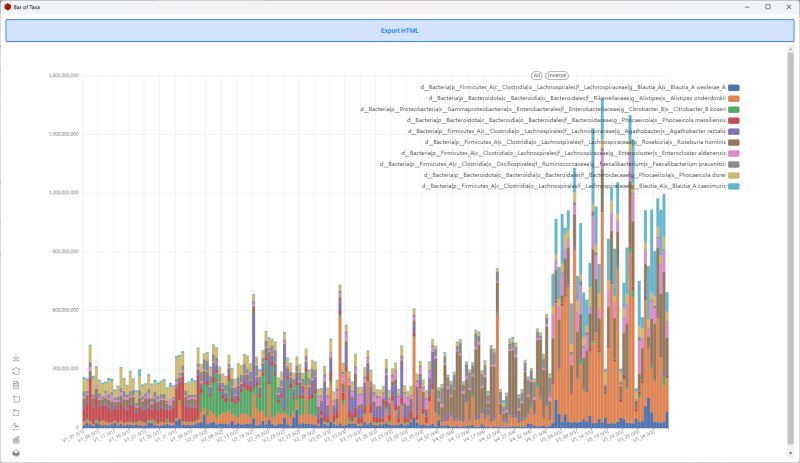800x463 pixels.
Task: Click the 1,800,000,000 axis label
Action: [x=64, y=76]
